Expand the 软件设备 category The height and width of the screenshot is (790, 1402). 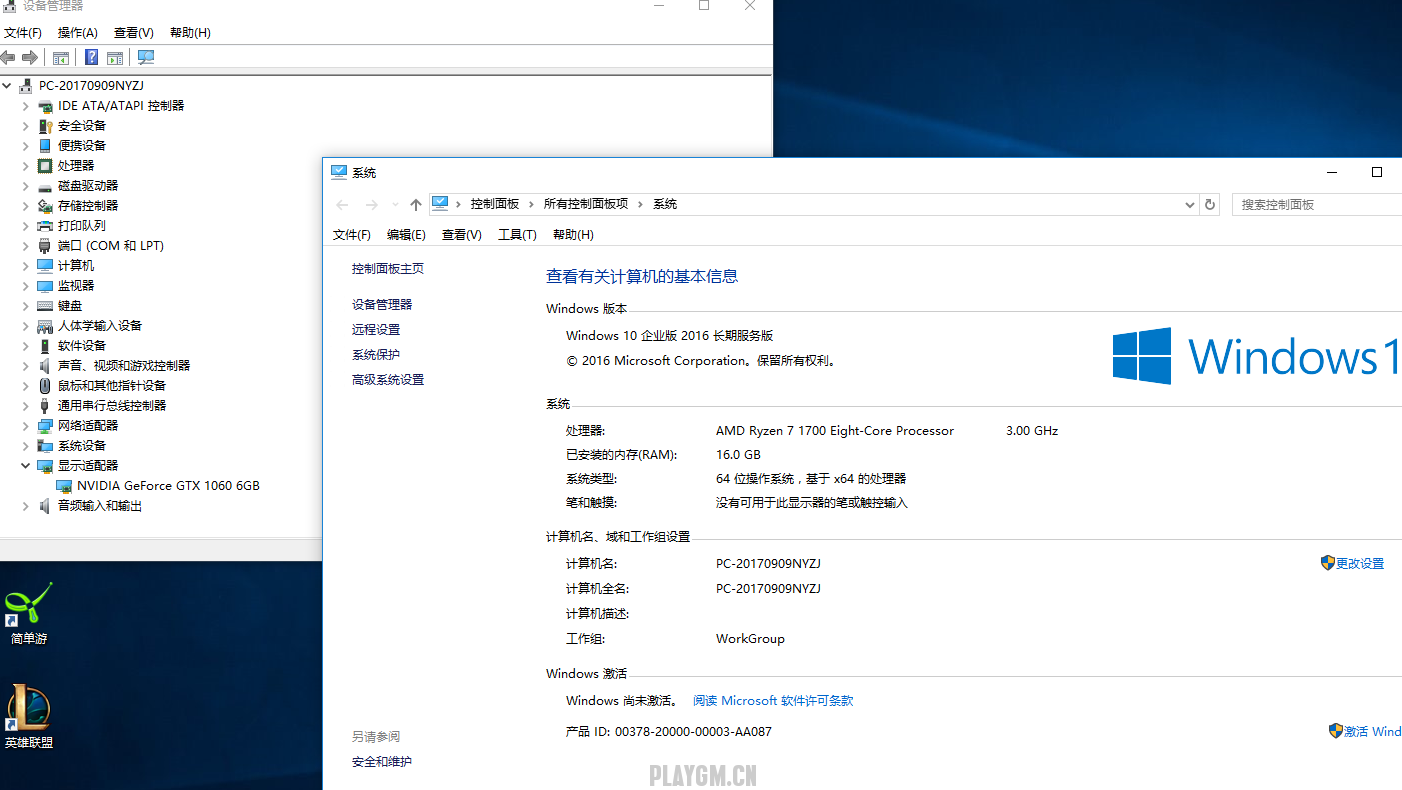[x=26, y=346]
